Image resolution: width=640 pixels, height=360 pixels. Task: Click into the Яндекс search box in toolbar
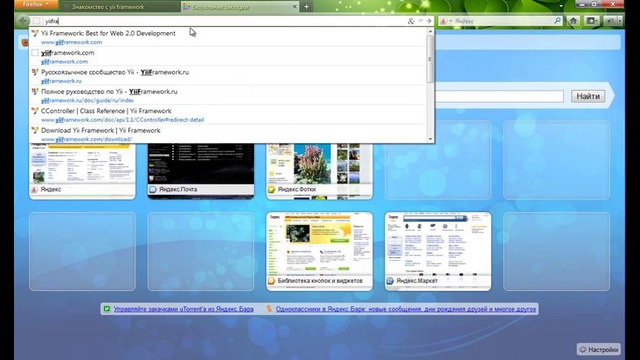click(504, 21)
